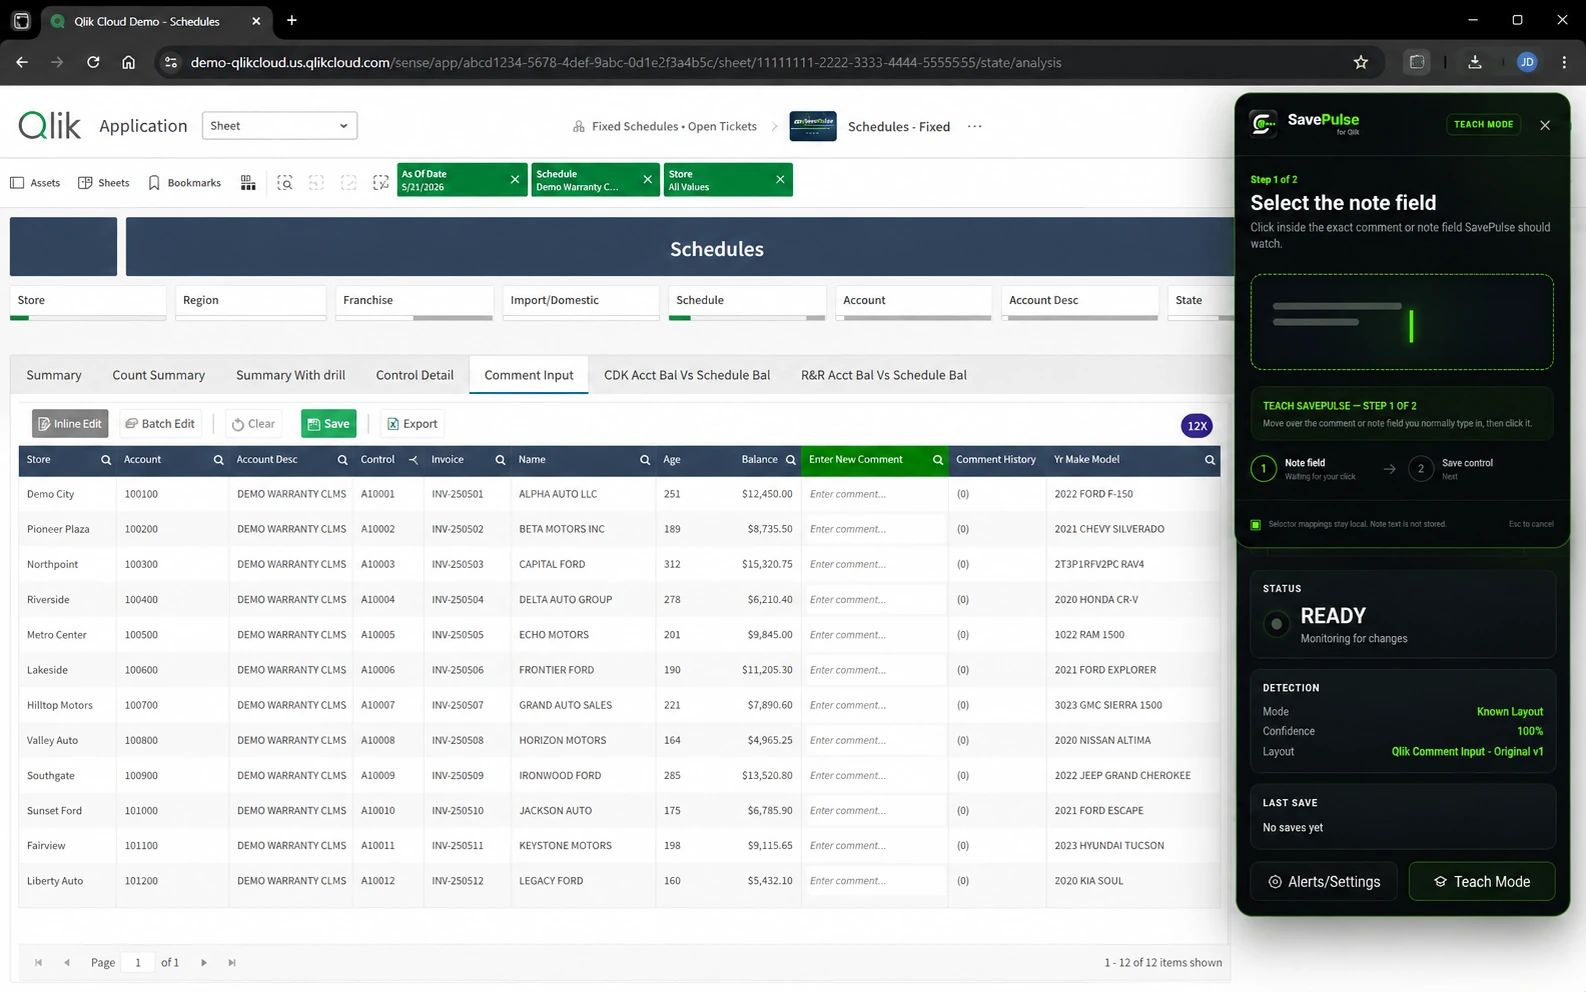
Task: Expand the Franchise filter pane
Action: [414, 302]
